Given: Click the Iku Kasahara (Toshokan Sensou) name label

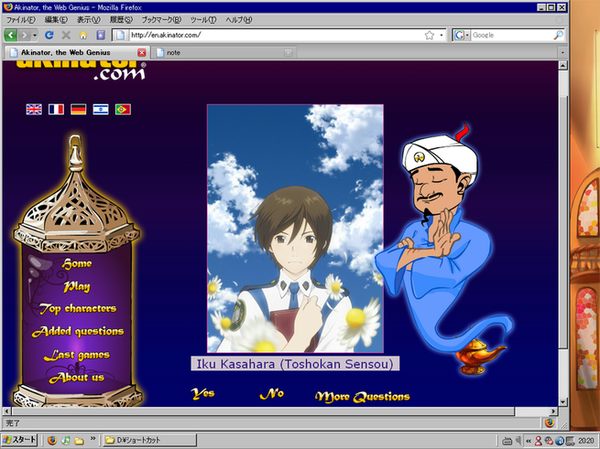Looking at the screenshot, I should pyautogui.click(x=295, y=364).
